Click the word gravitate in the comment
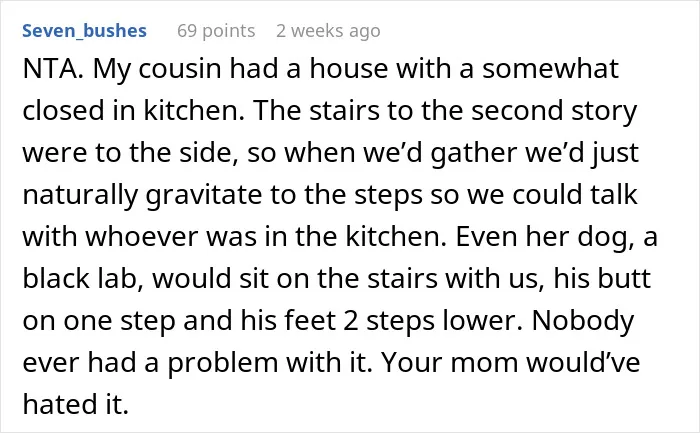Screen dimensions: 700x433 204,195
